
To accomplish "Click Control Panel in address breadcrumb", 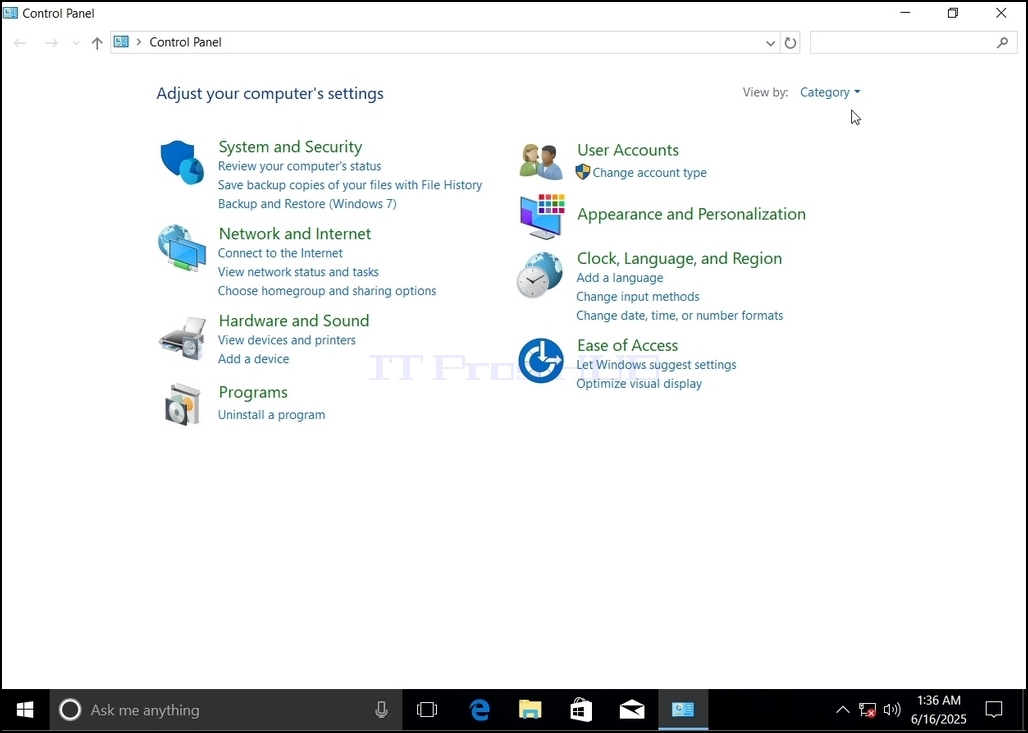I will 186,42.
